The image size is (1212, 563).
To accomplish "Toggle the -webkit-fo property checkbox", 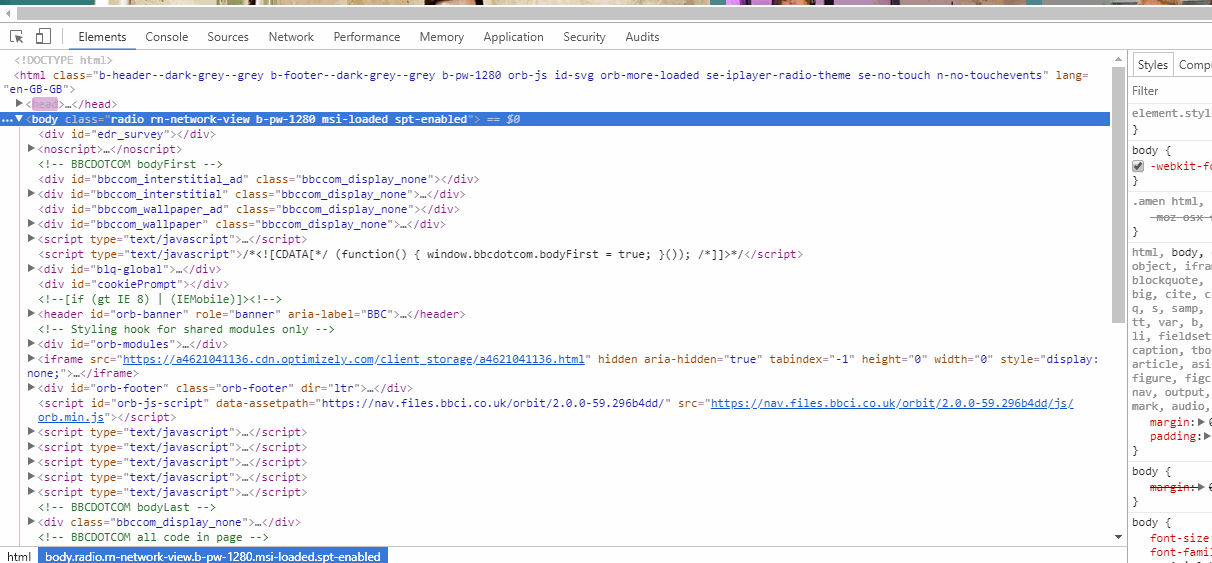I will tap(1138, 166).
